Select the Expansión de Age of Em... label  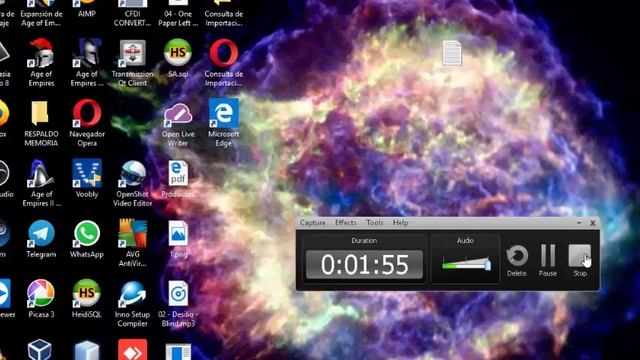tap(41, 18)
